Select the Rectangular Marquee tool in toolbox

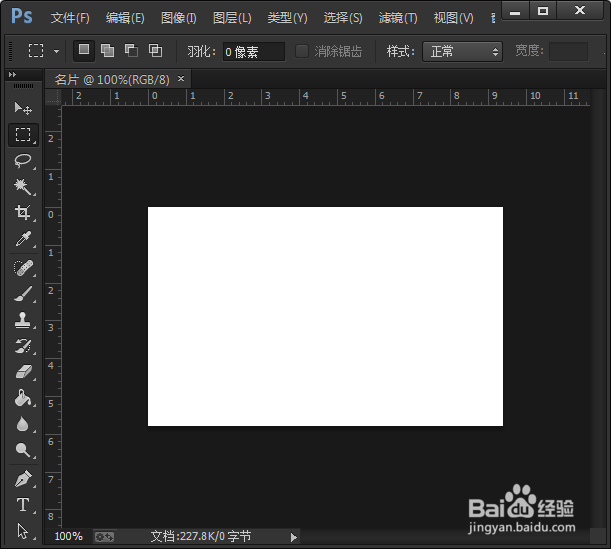coord(23,134)
